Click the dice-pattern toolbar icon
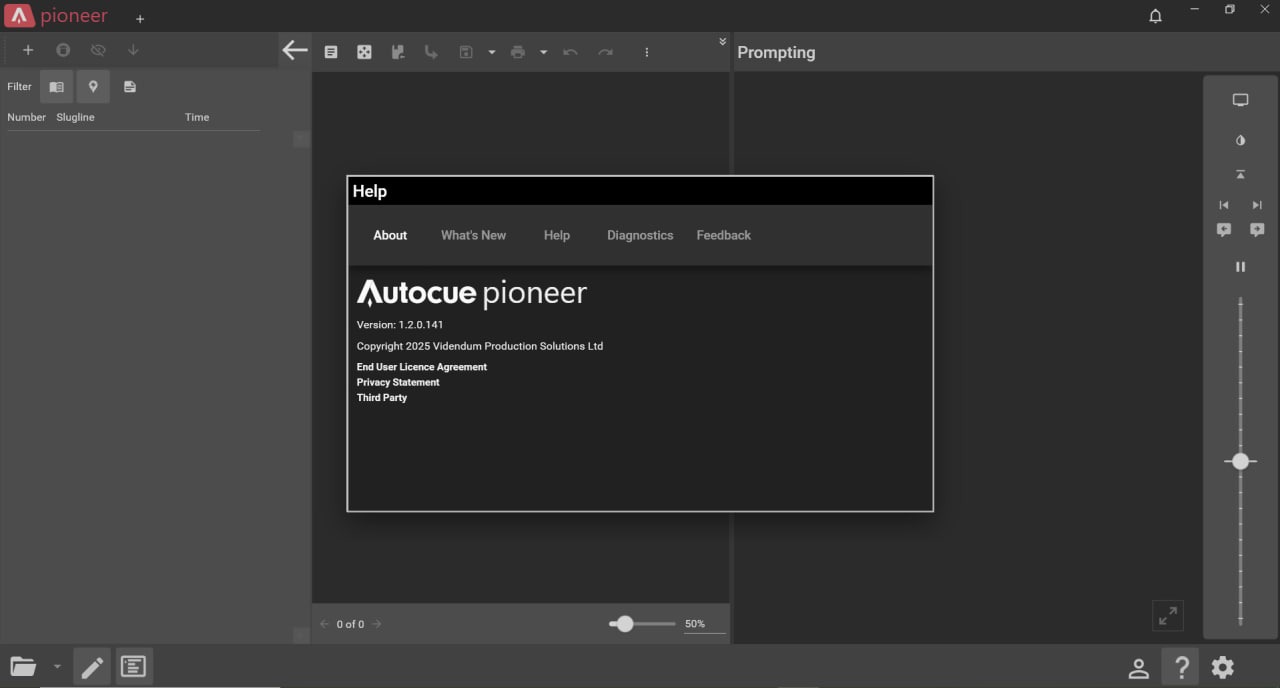 tap(364, 52)
